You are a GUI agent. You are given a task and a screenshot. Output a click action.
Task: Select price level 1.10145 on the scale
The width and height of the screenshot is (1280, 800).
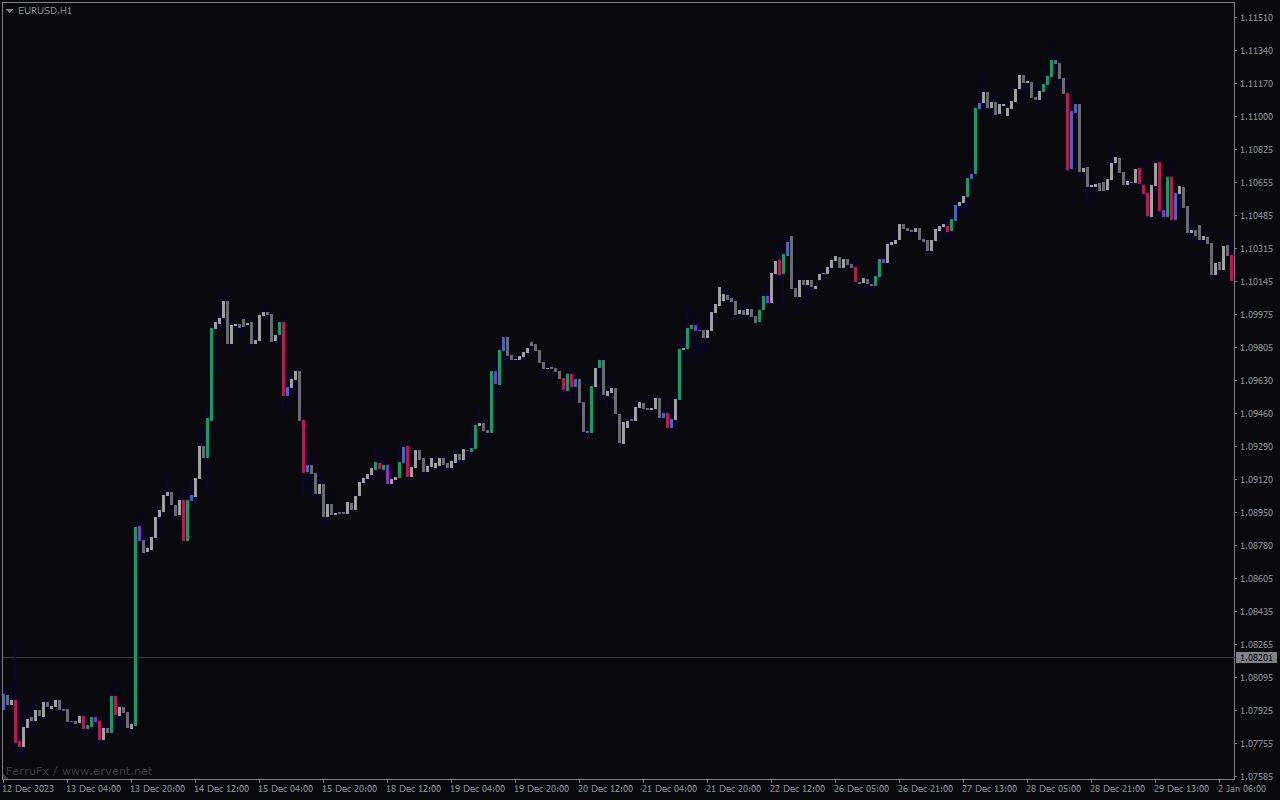coord(1256,281)
